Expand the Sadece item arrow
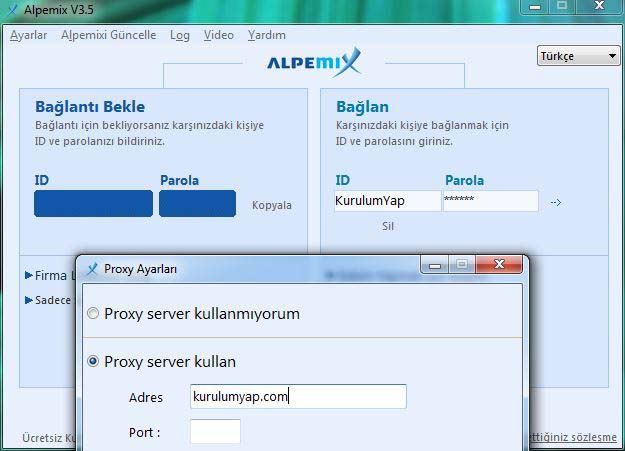 29,300
